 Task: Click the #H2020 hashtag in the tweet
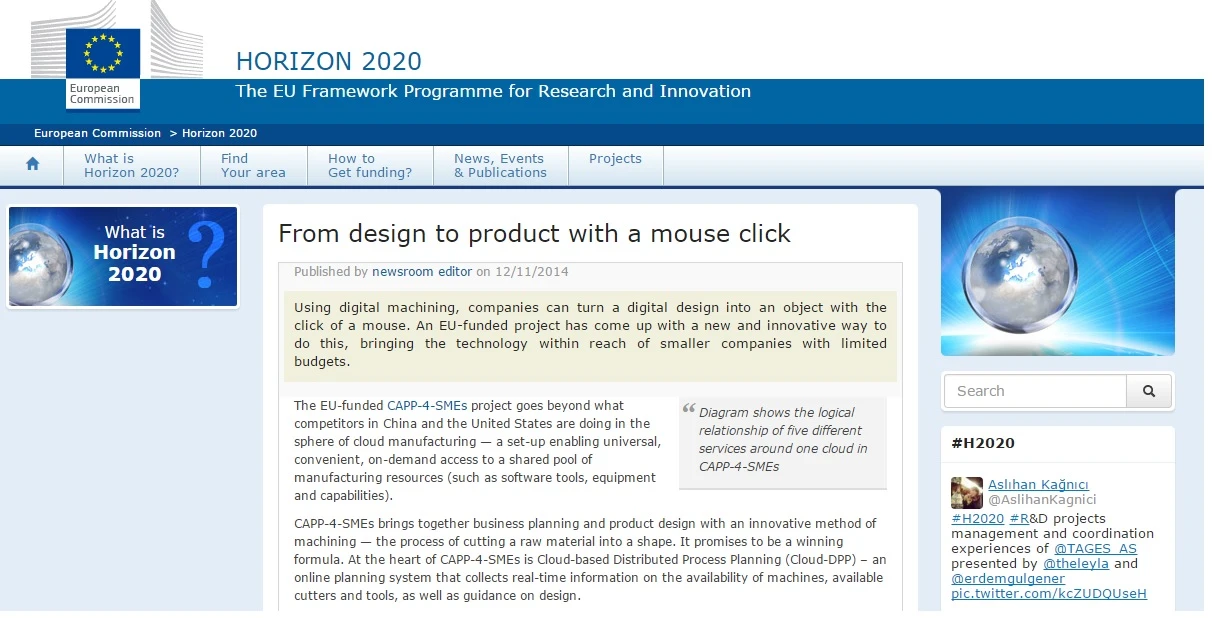(977, 519)
